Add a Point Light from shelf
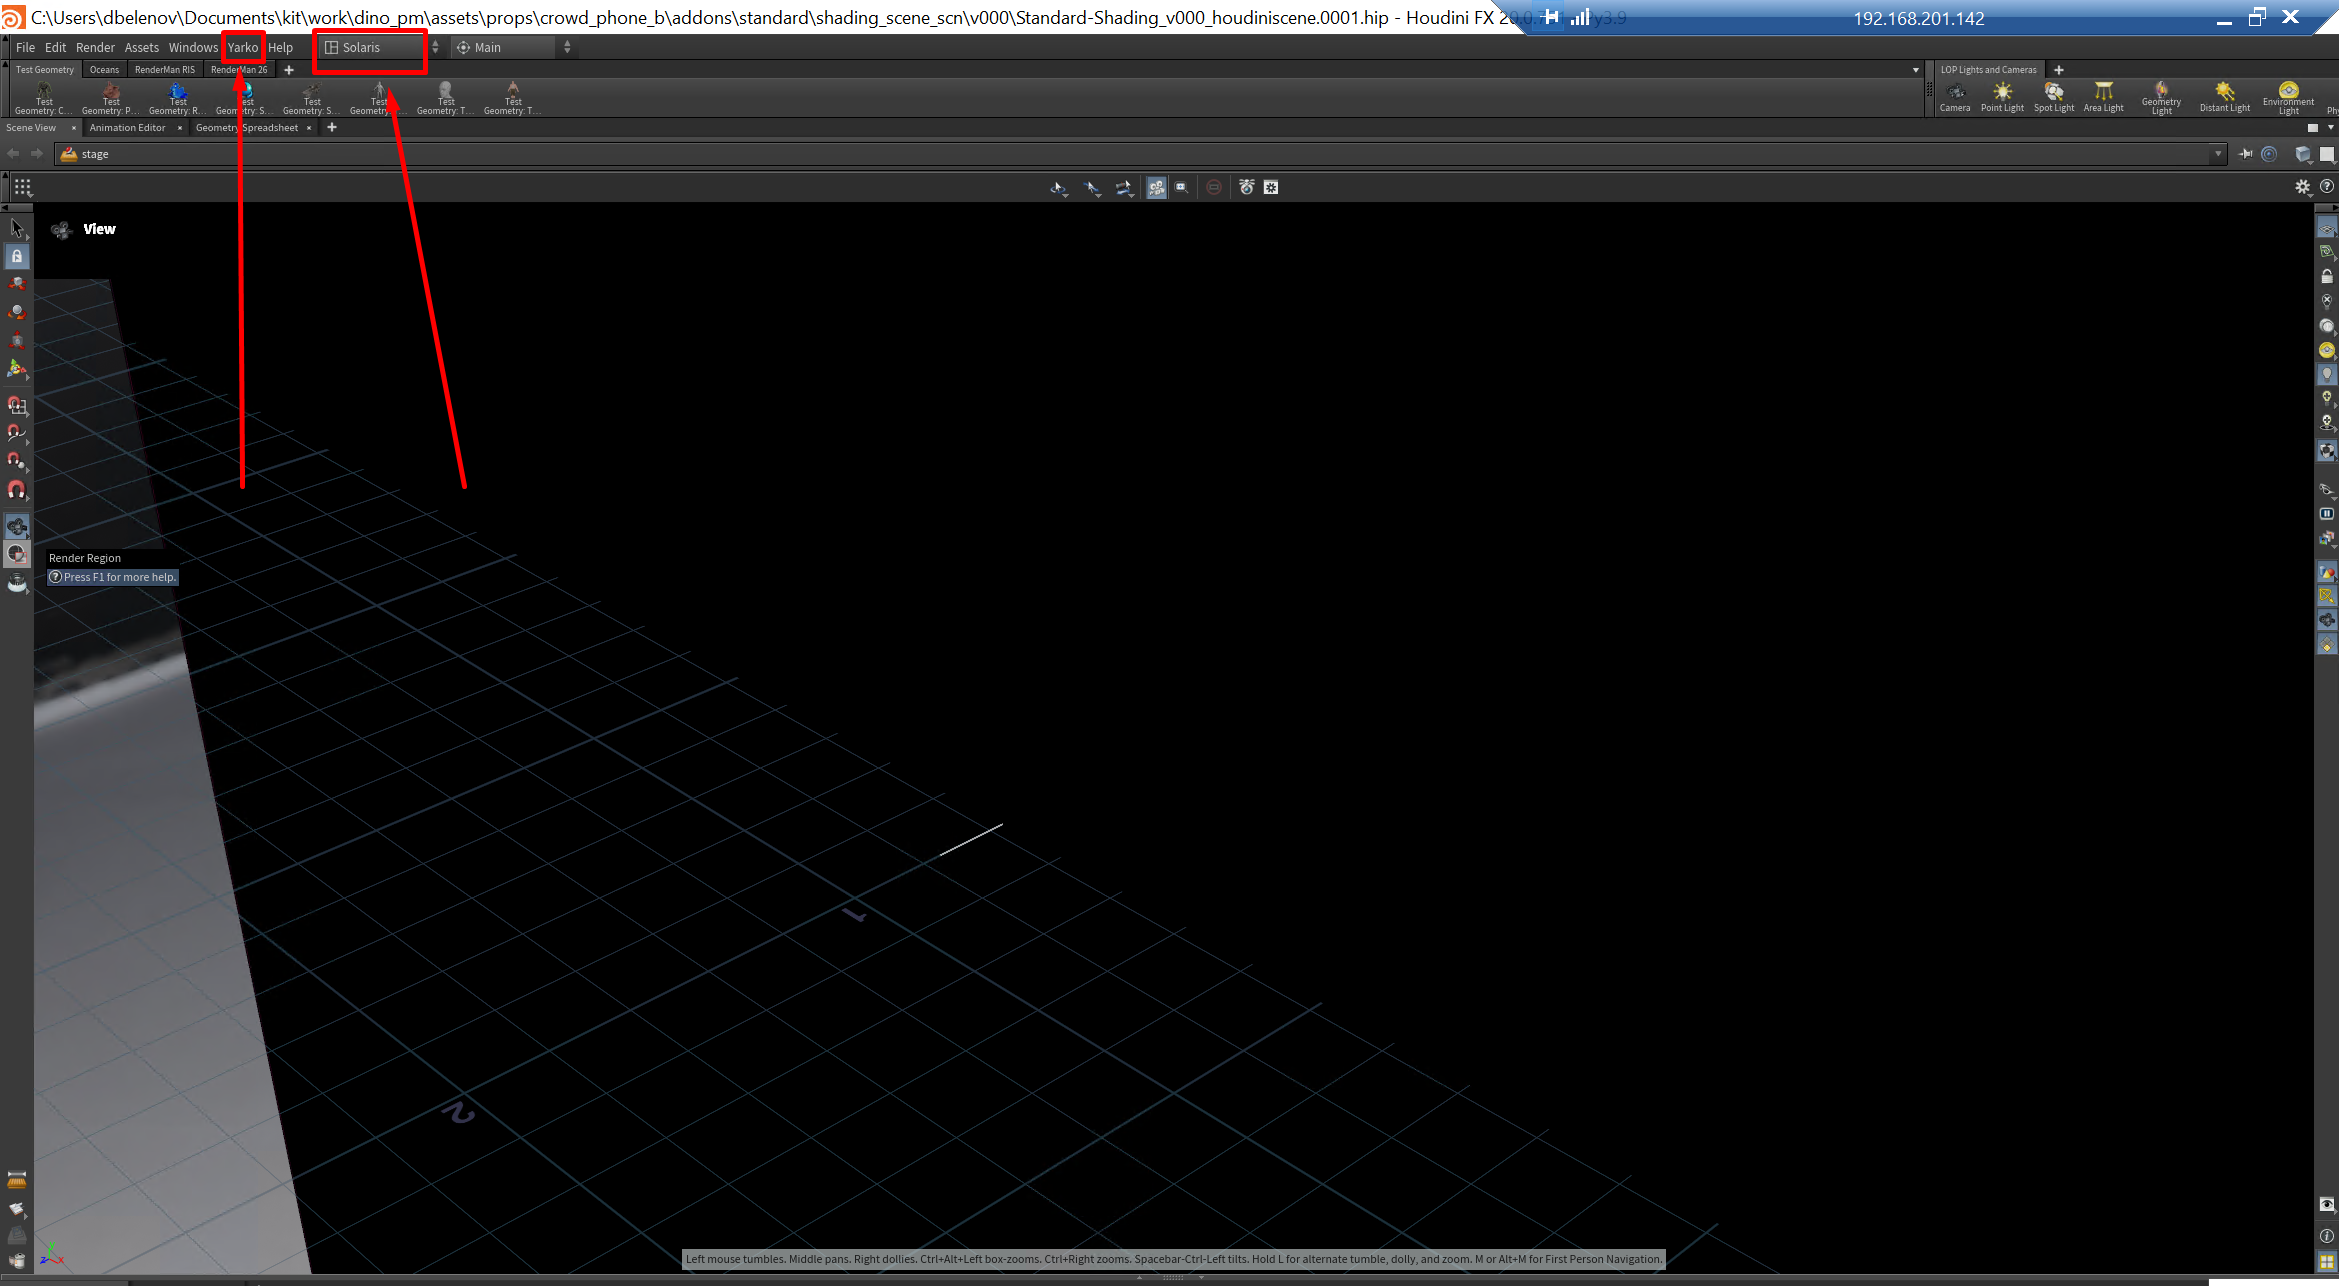The width and height of the screenshot is (2339, 1286). (x=2002, y=97)
